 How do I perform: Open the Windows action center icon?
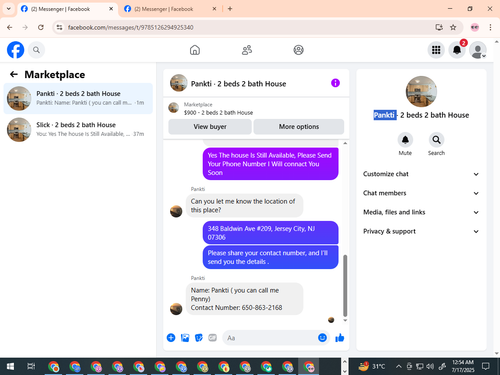pos(486,366)
